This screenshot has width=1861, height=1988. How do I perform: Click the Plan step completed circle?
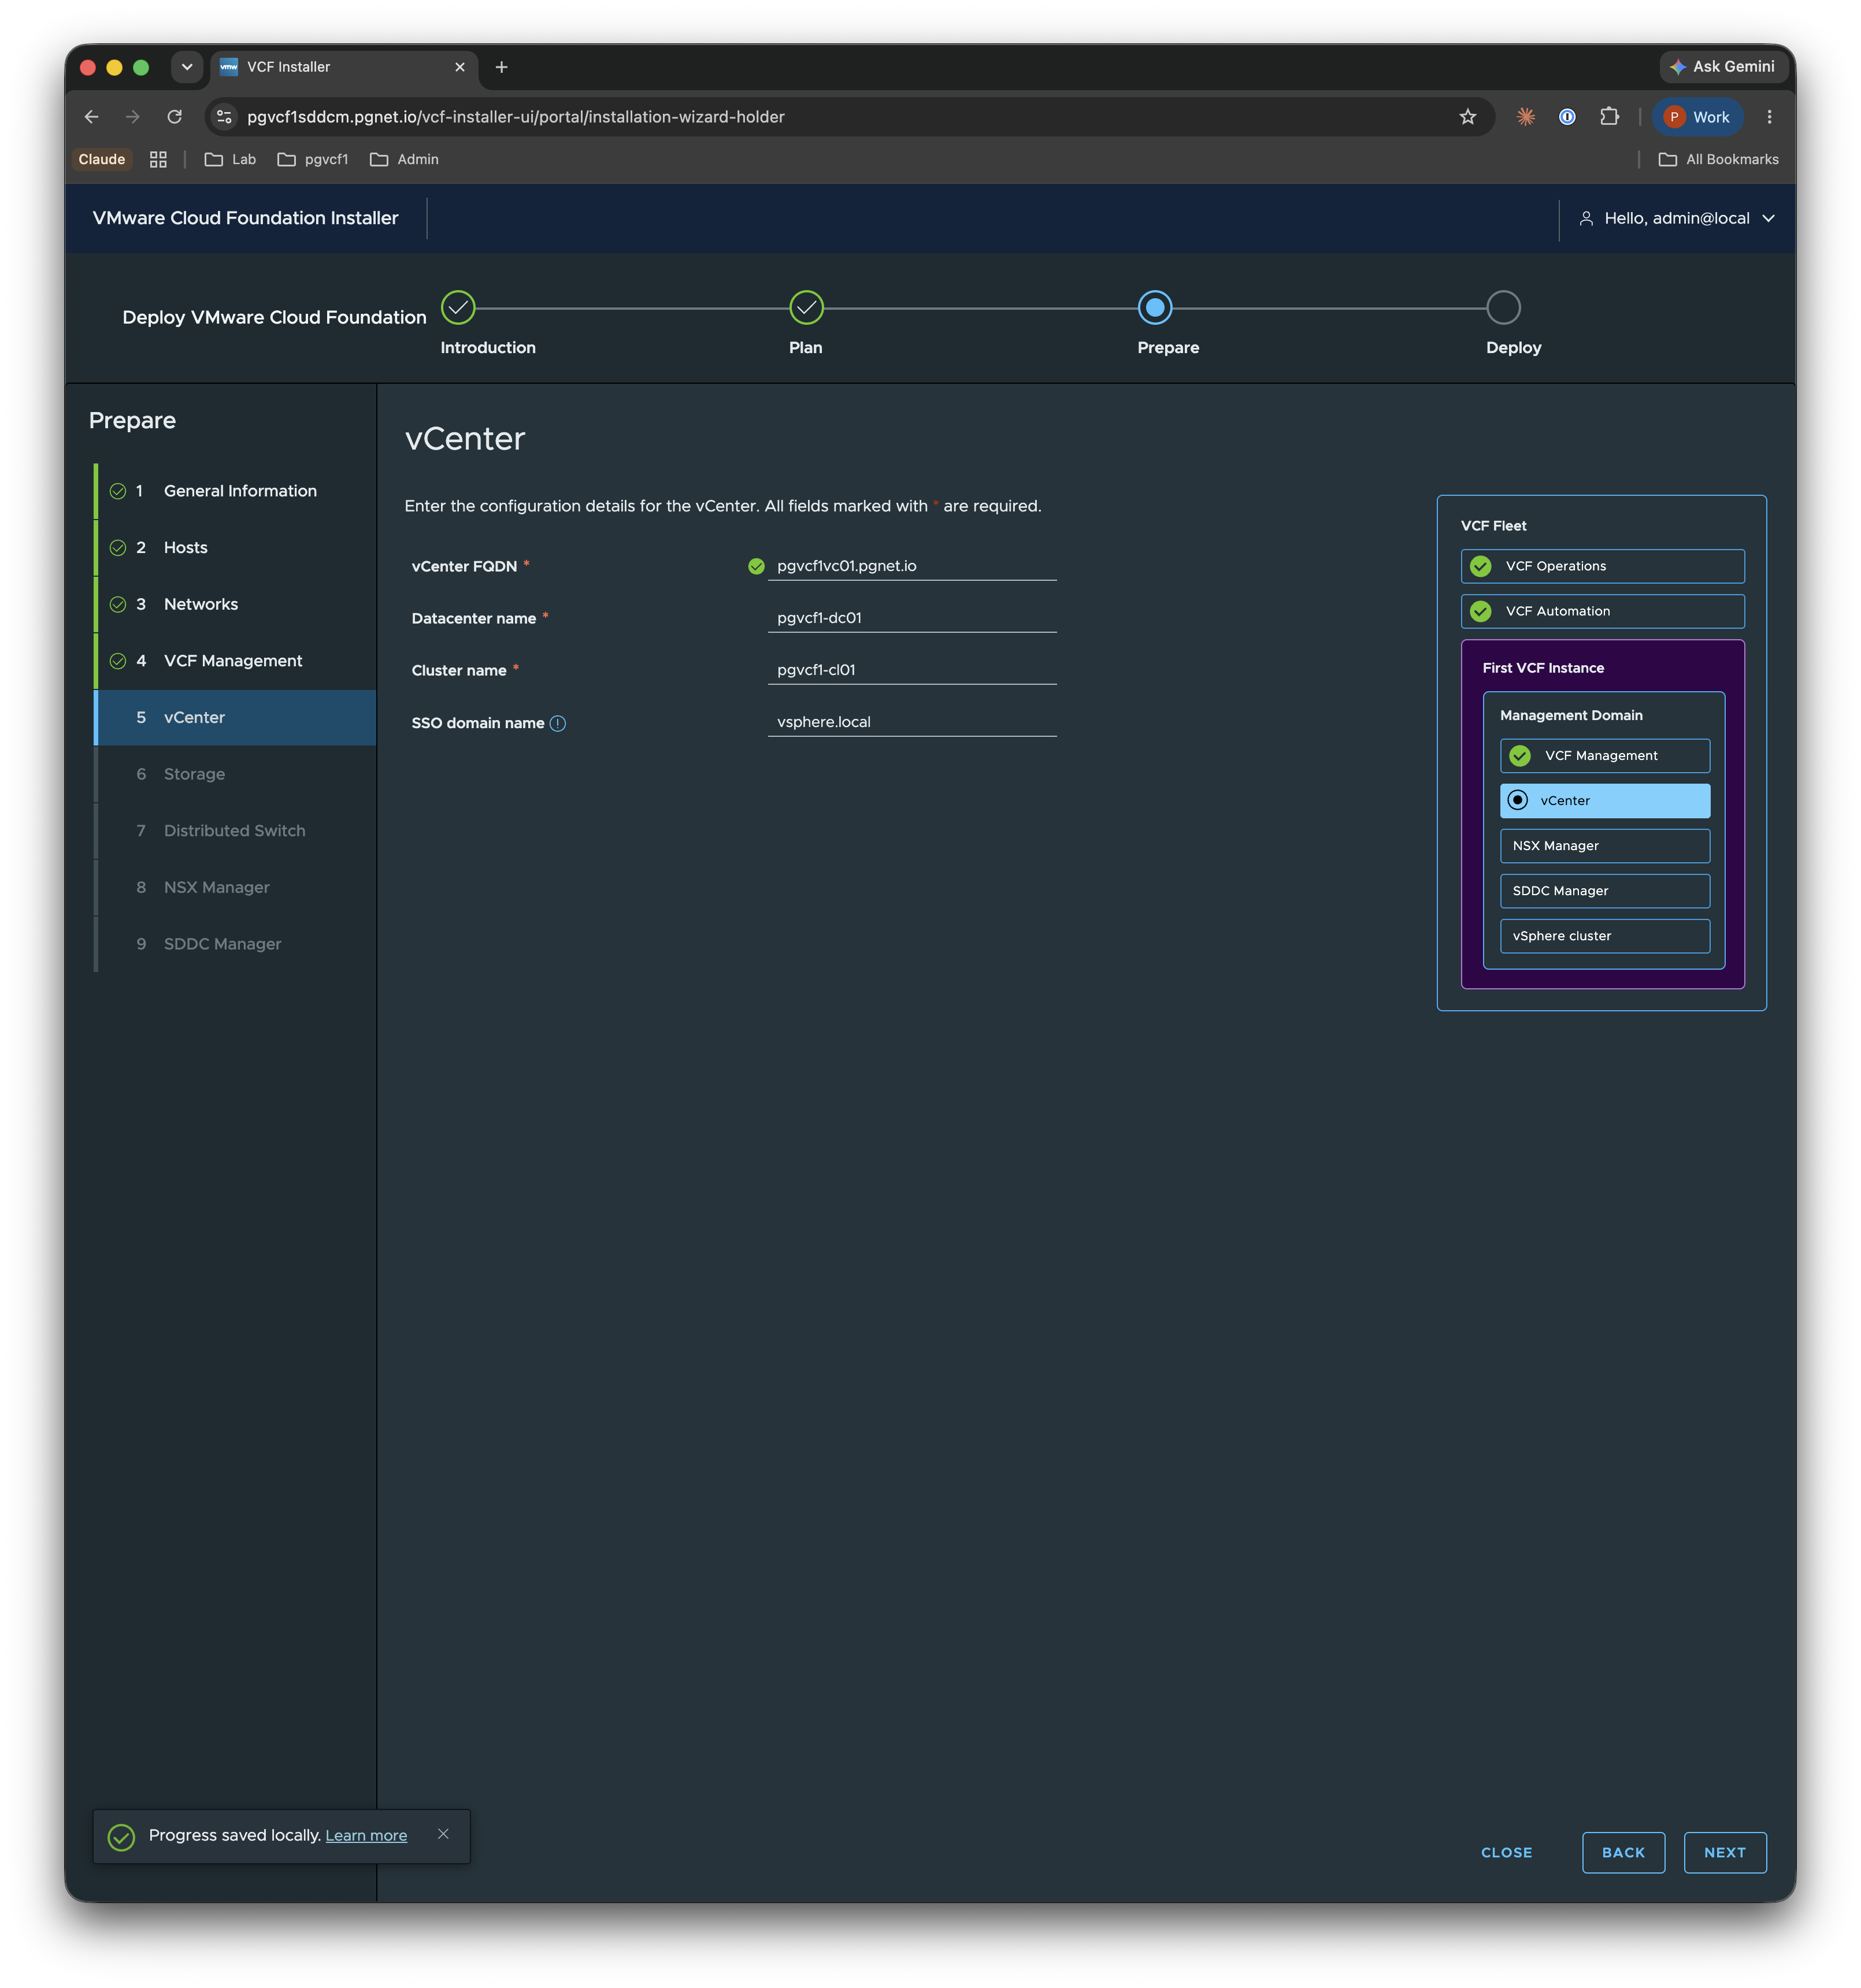806,308
